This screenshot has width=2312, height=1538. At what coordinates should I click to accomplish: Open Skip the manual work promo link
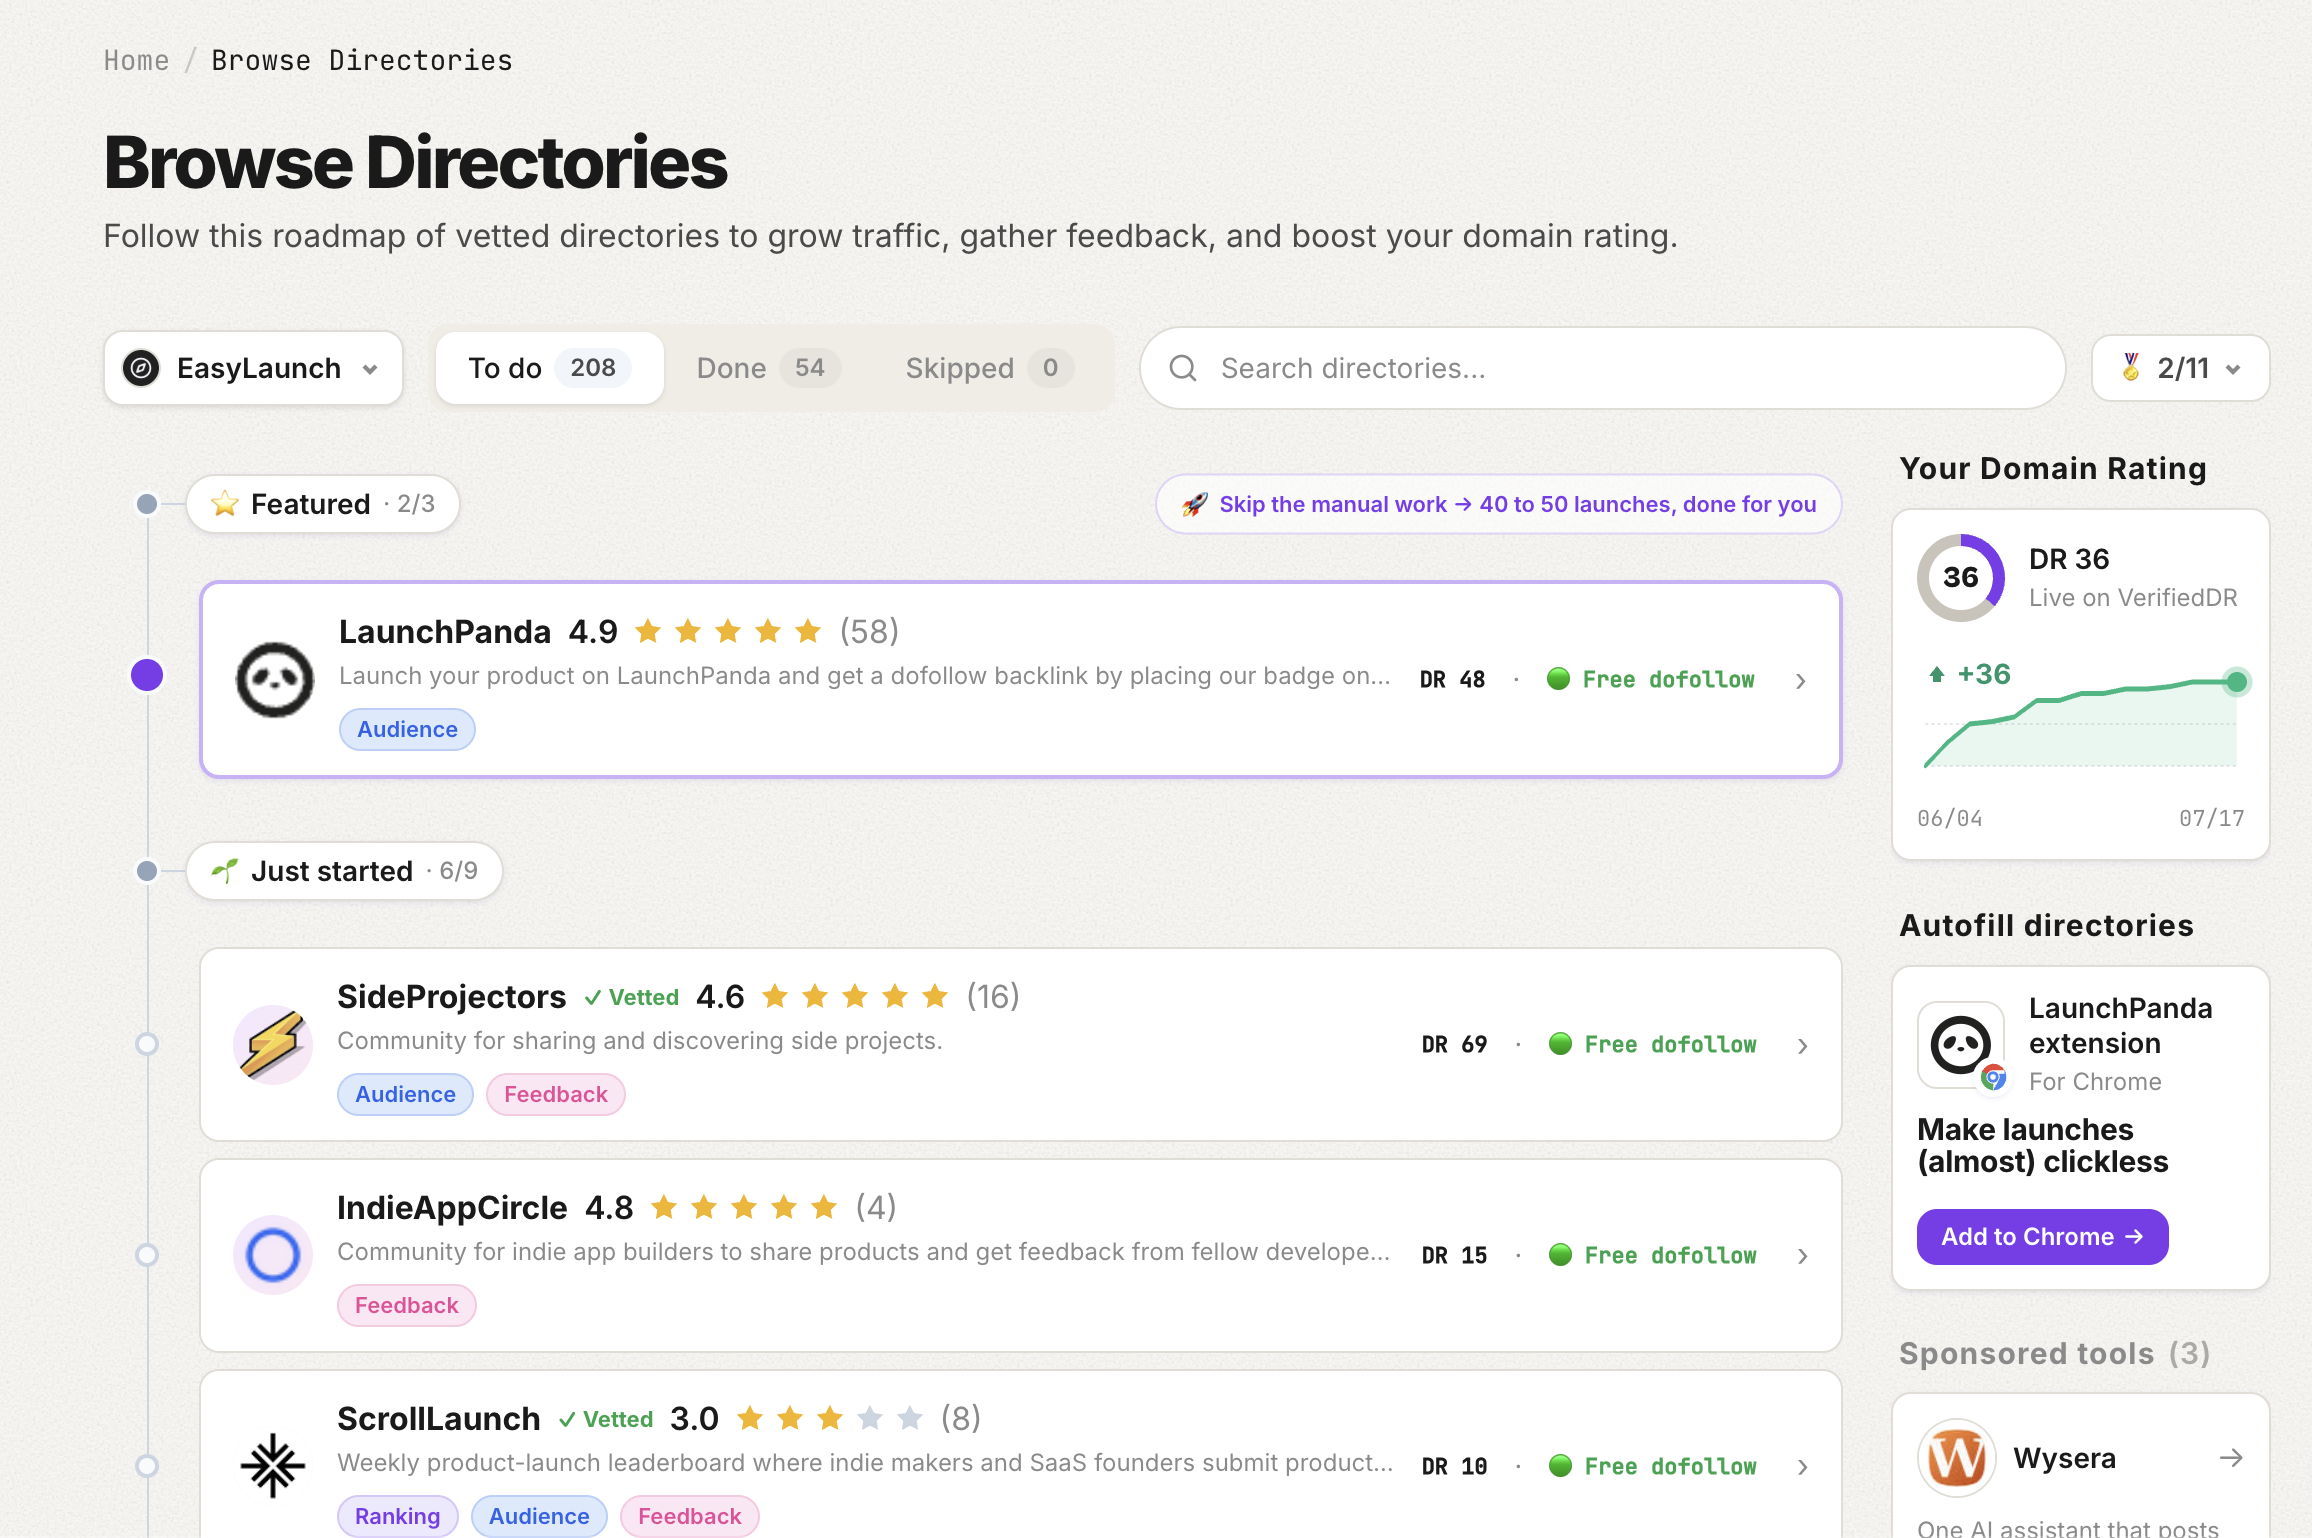click(x=1499, y=504)
